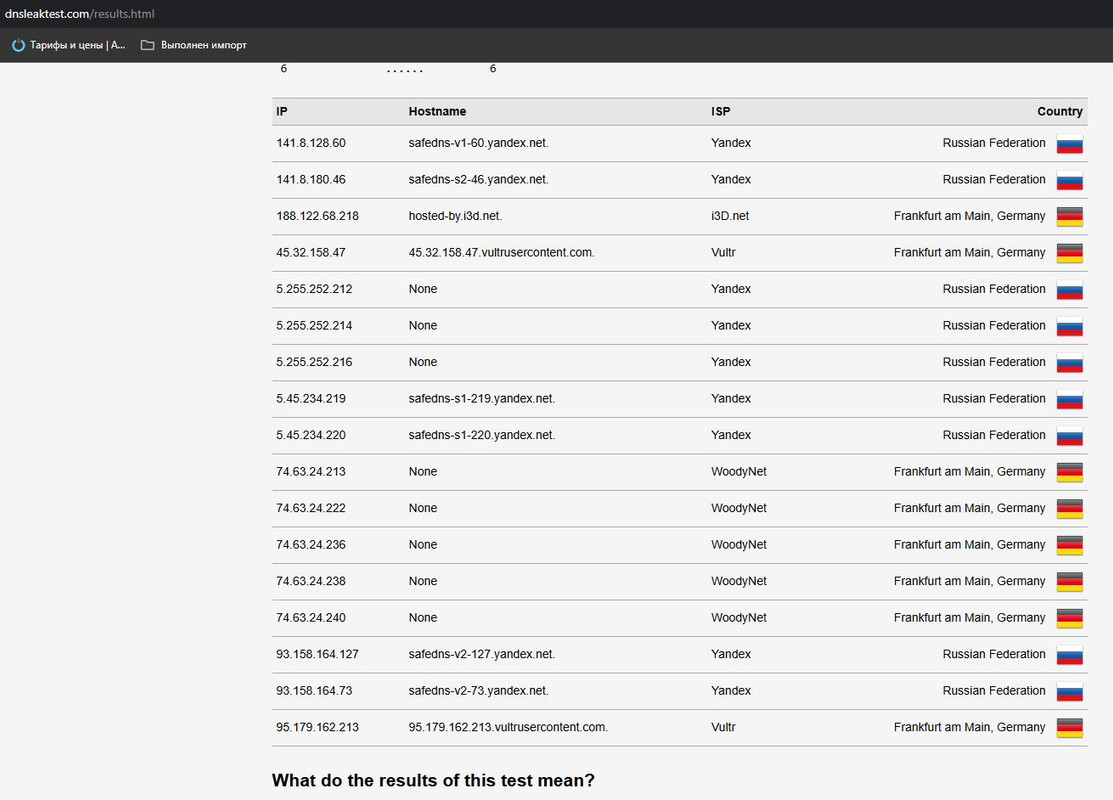
Task: Select the i3D.net ISP cell
Action: [730, 216]
